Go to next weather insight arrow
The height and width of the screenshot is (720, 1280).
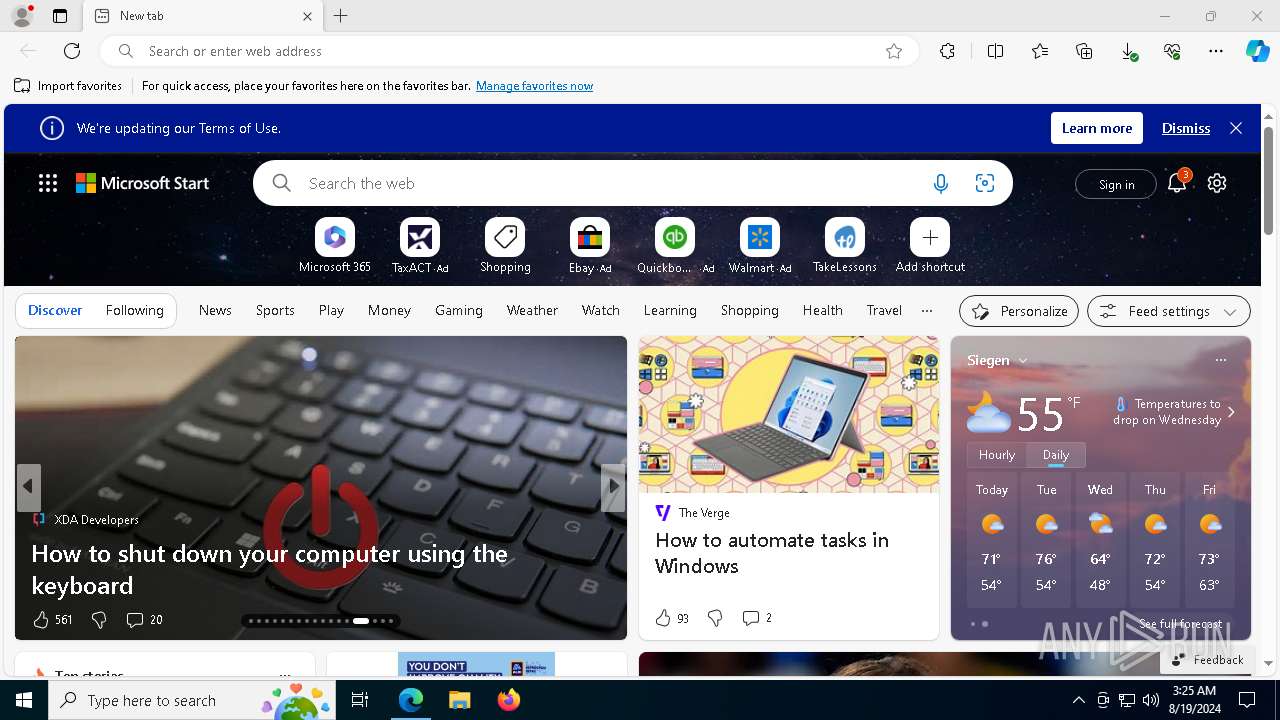[1231, 412]
